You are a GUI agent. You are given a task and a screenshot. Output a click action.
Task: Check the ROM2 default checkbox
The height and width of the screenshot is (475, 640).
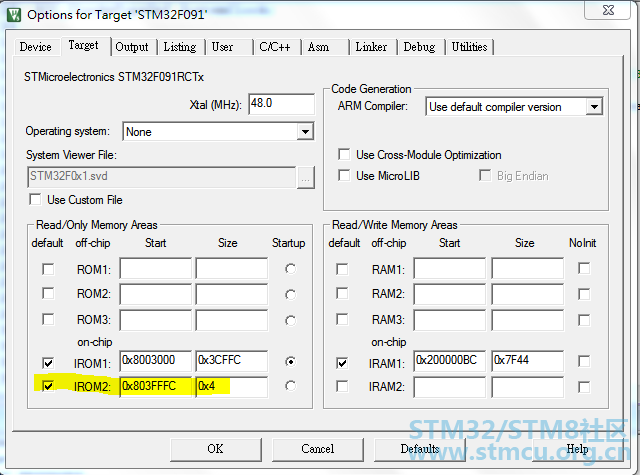[x=48, y=293]
